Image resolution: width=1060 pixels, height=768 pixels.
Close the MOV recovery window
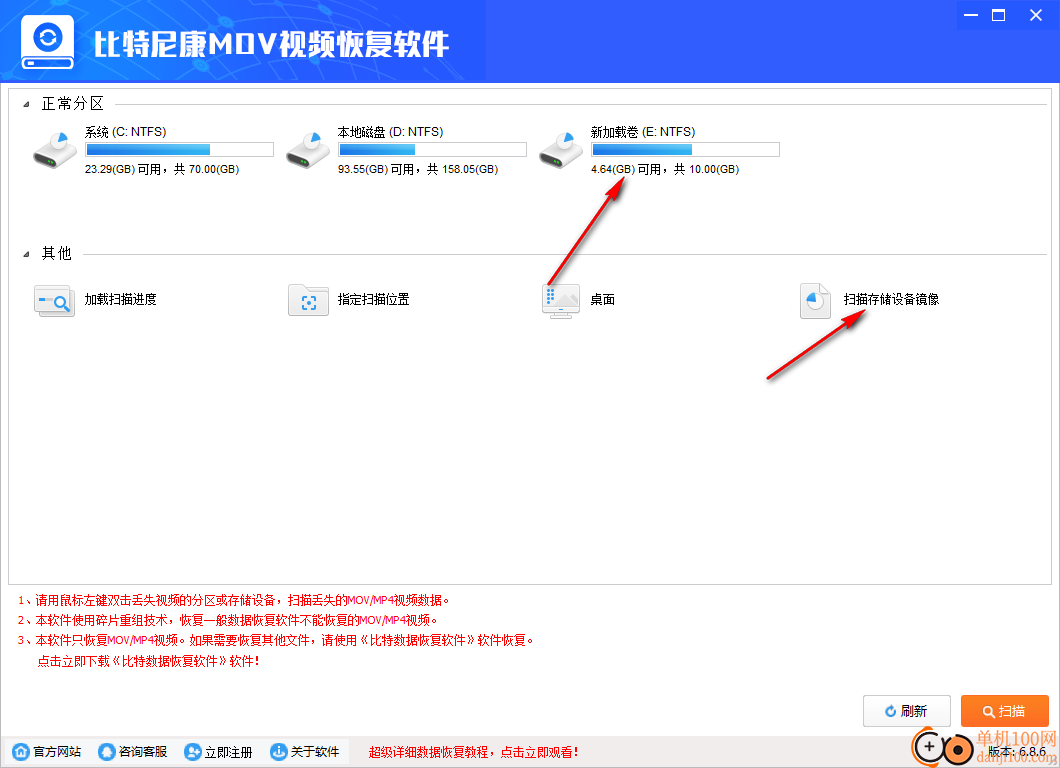(x=1036, y=15)
